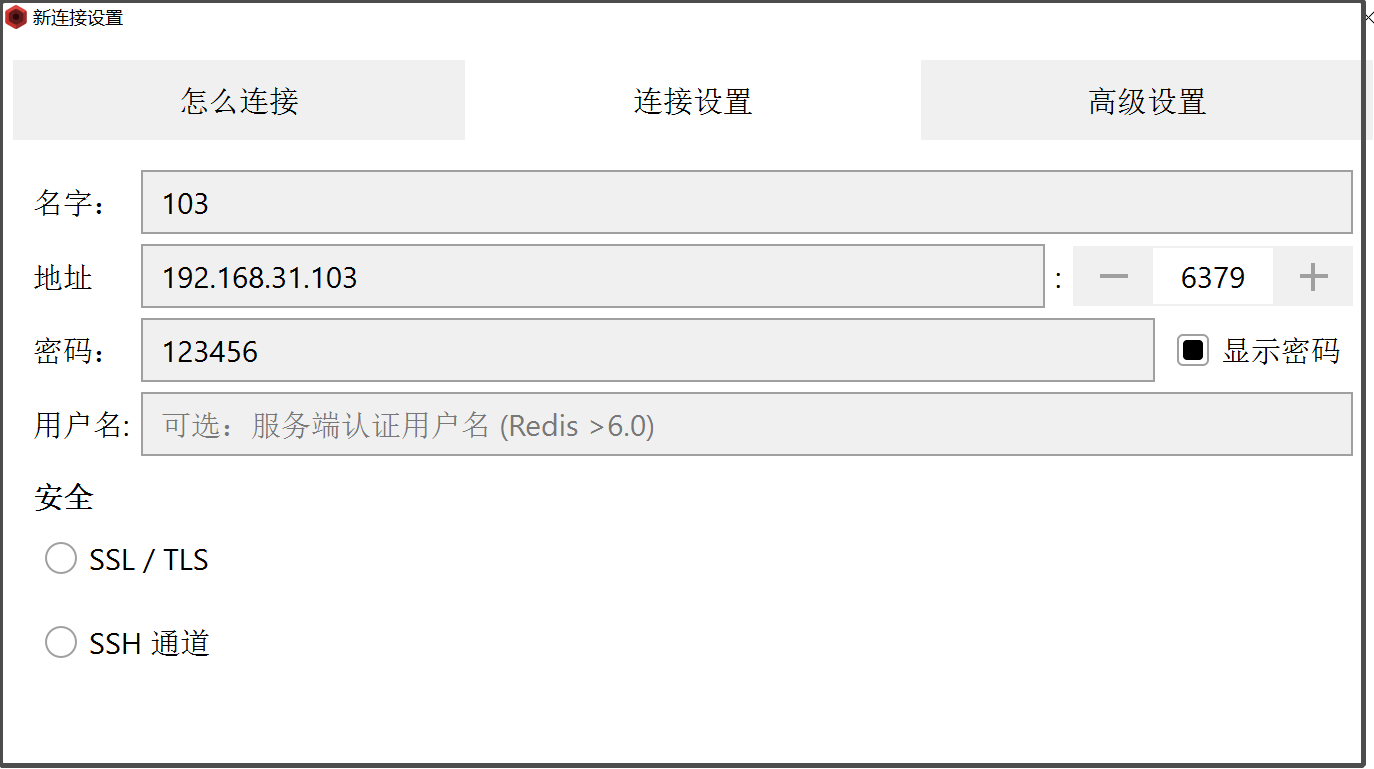The height and width of the screenshot is (769, 1374).
Task: Enable the SSL / TLS option
Action: pos(61,559)
